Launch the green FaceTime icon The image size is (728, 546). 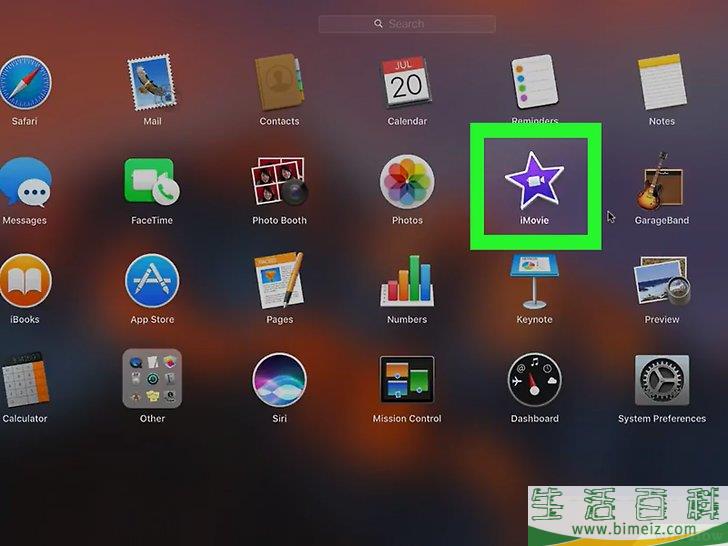coord(152,182)
